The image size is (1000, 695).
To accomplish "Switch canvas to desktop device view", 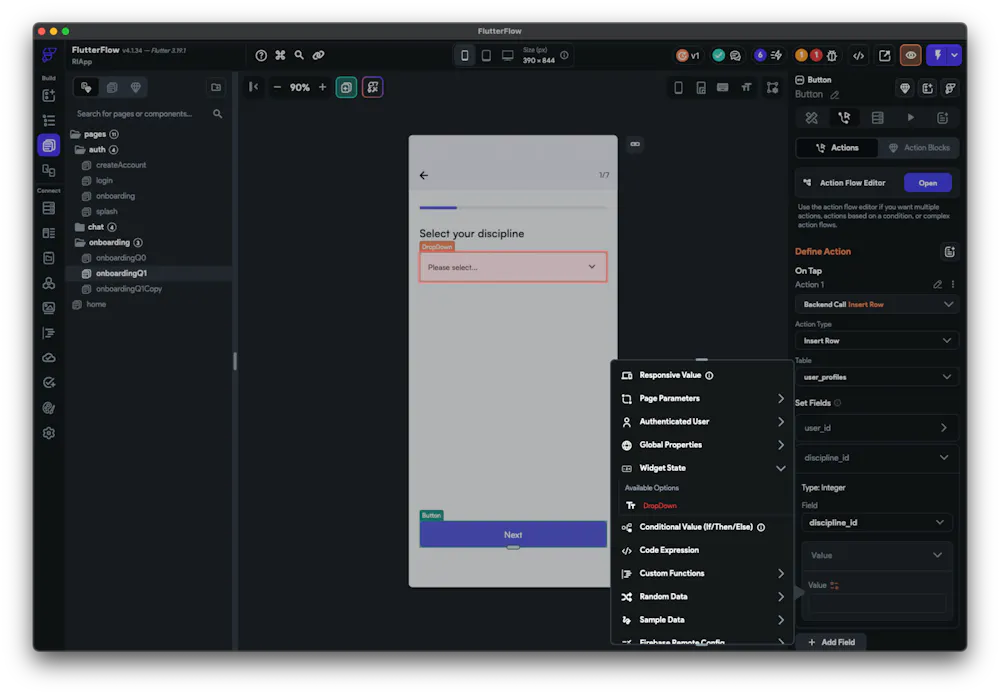I will tap(508, 55).
